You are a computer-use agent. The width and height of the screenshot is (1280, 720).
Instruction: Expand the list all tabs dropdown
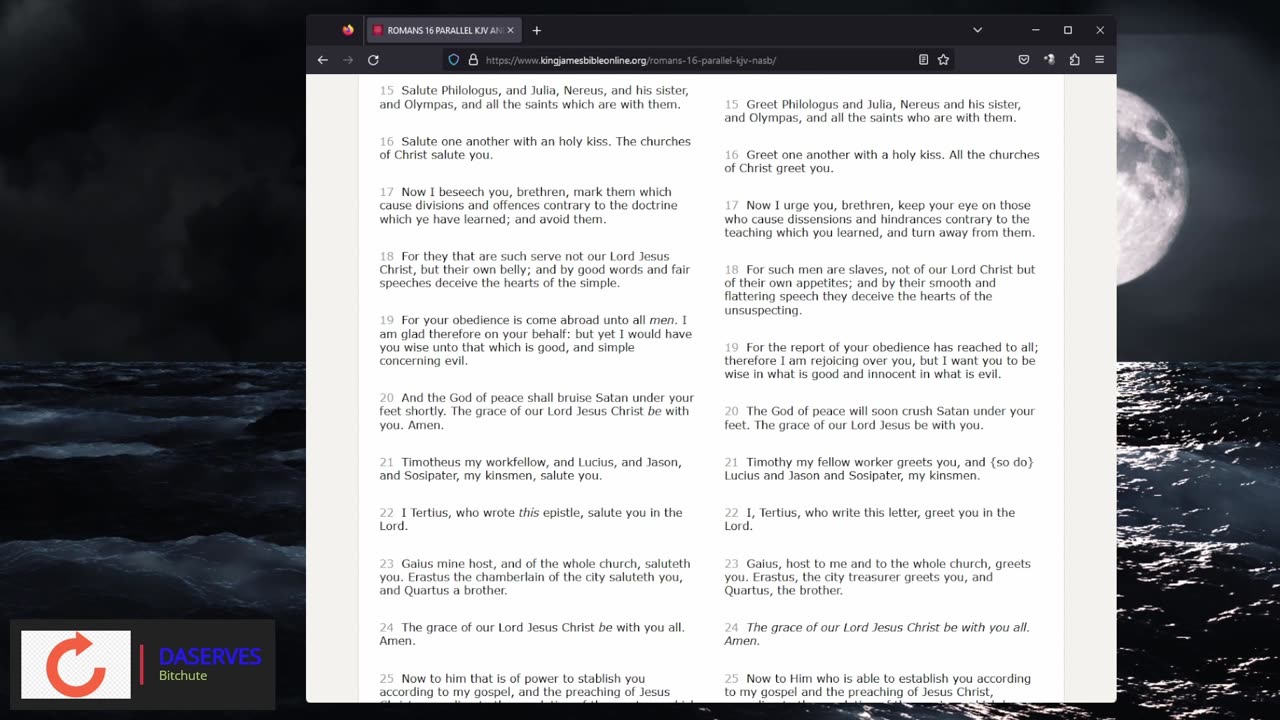pos(977,30)
